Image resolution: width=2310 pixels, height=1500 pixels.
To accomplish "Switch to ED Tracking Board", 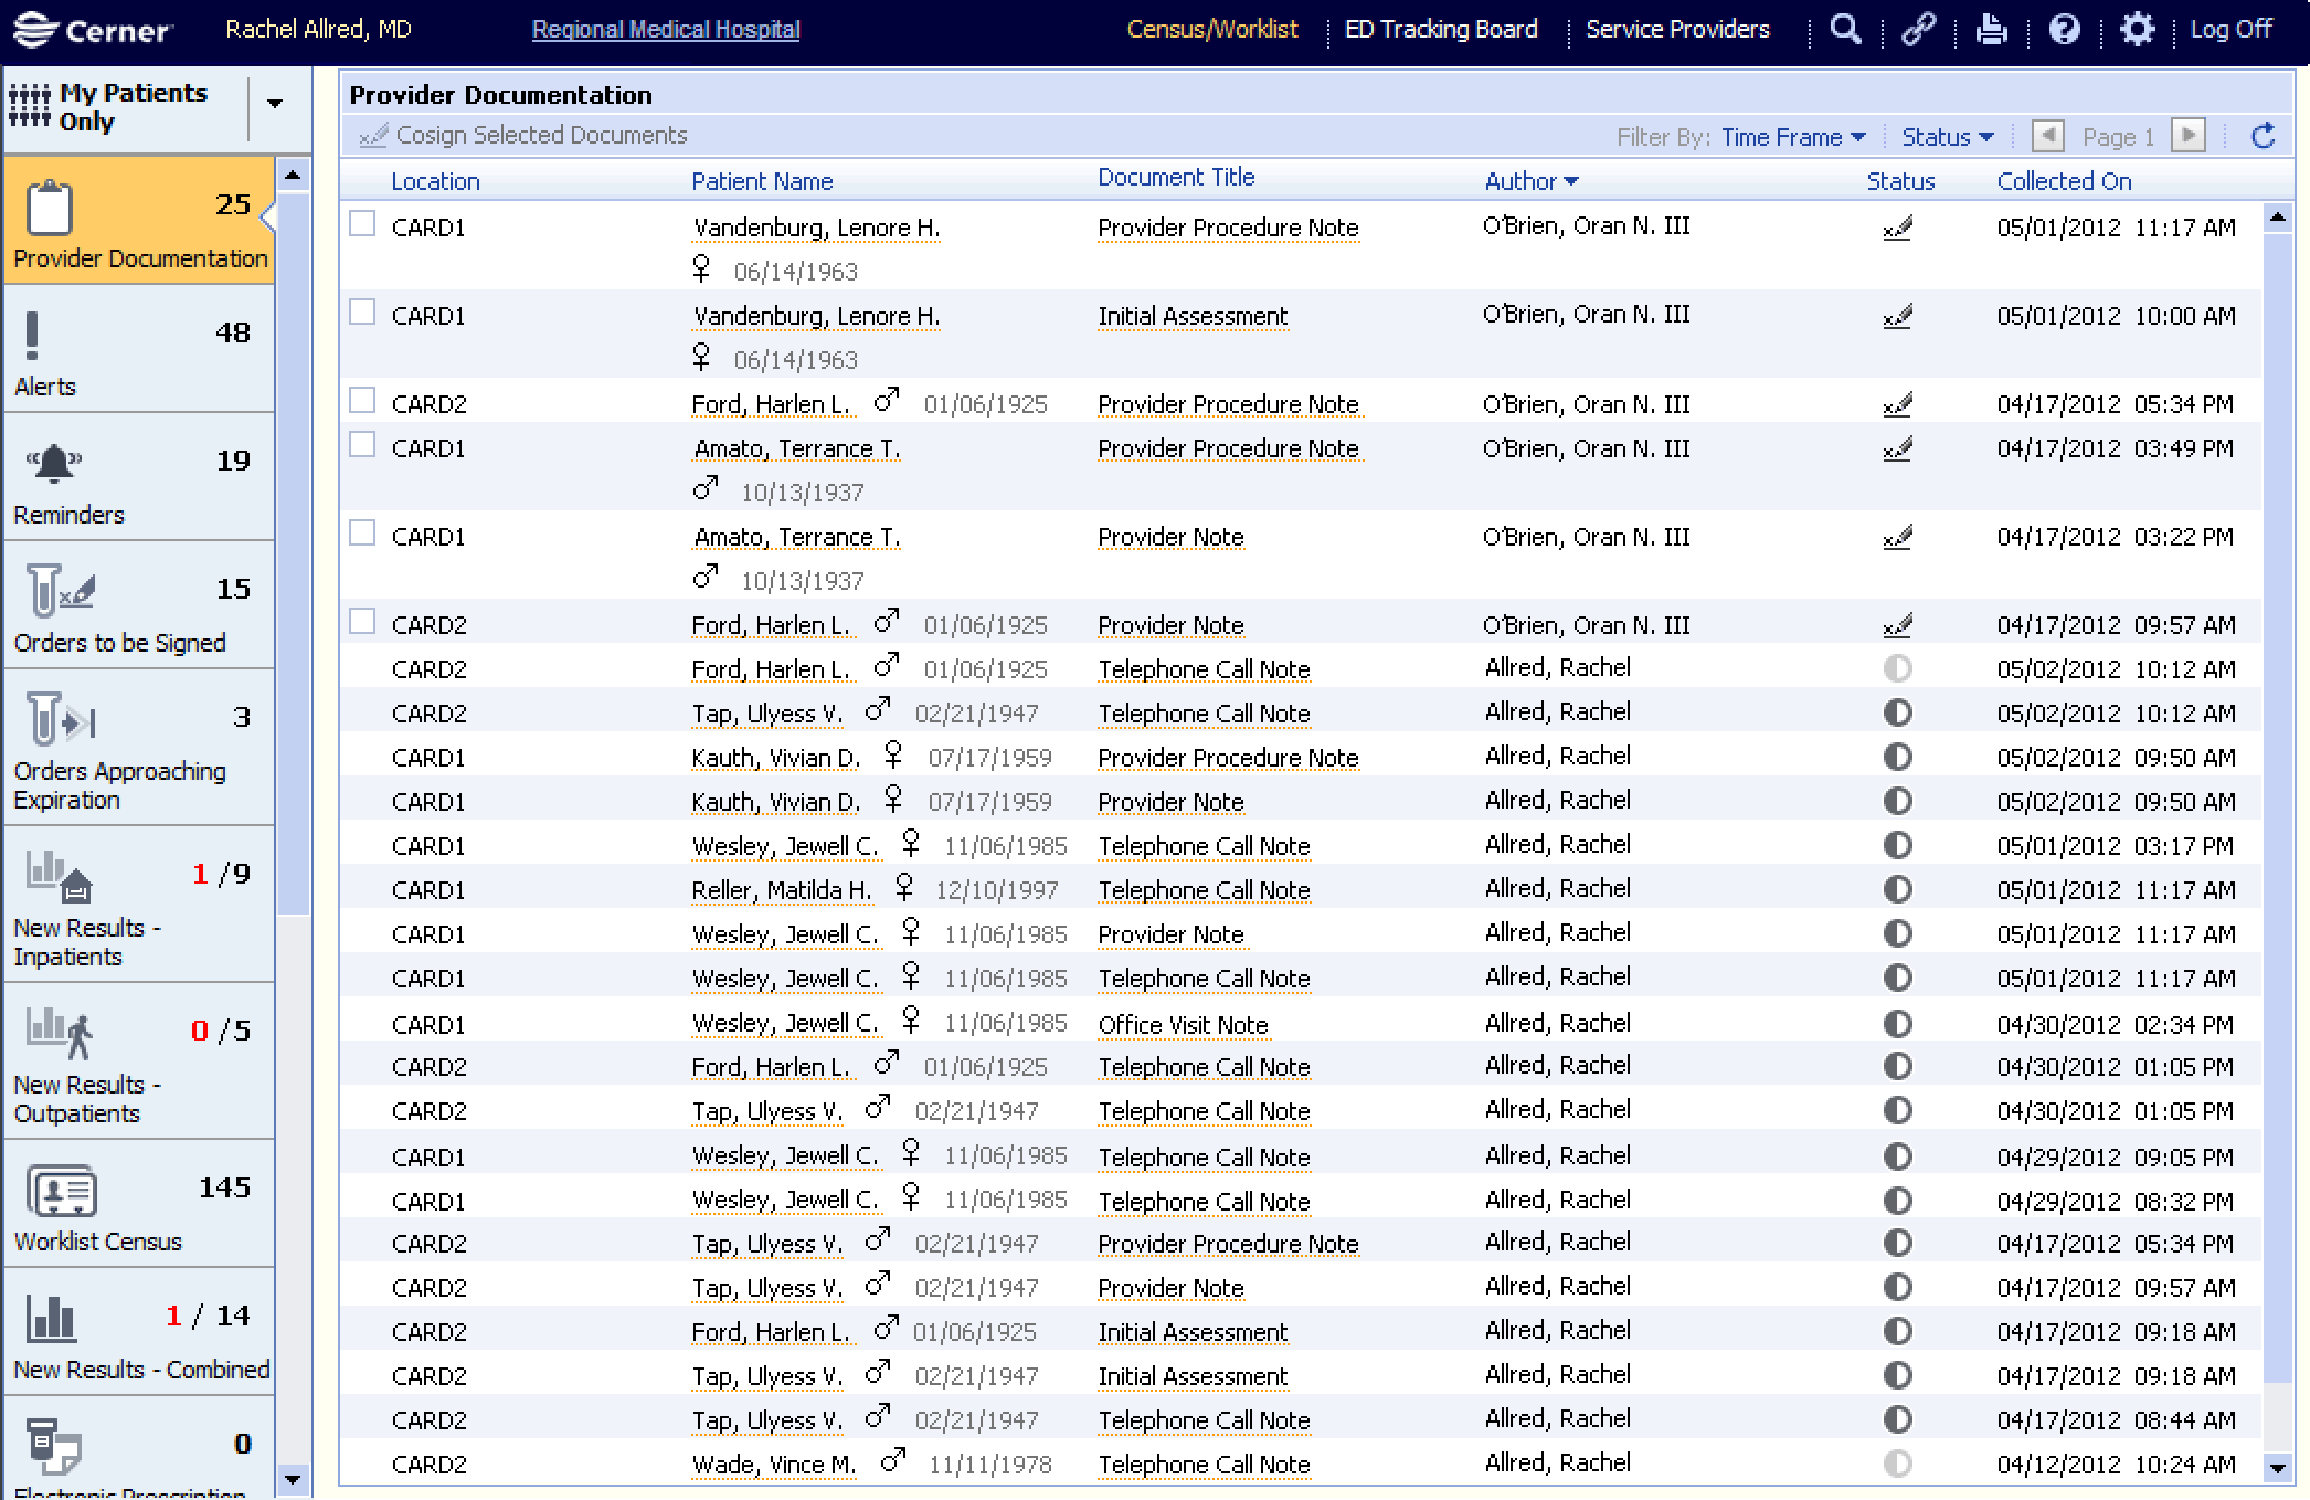I will point(1440,29).
